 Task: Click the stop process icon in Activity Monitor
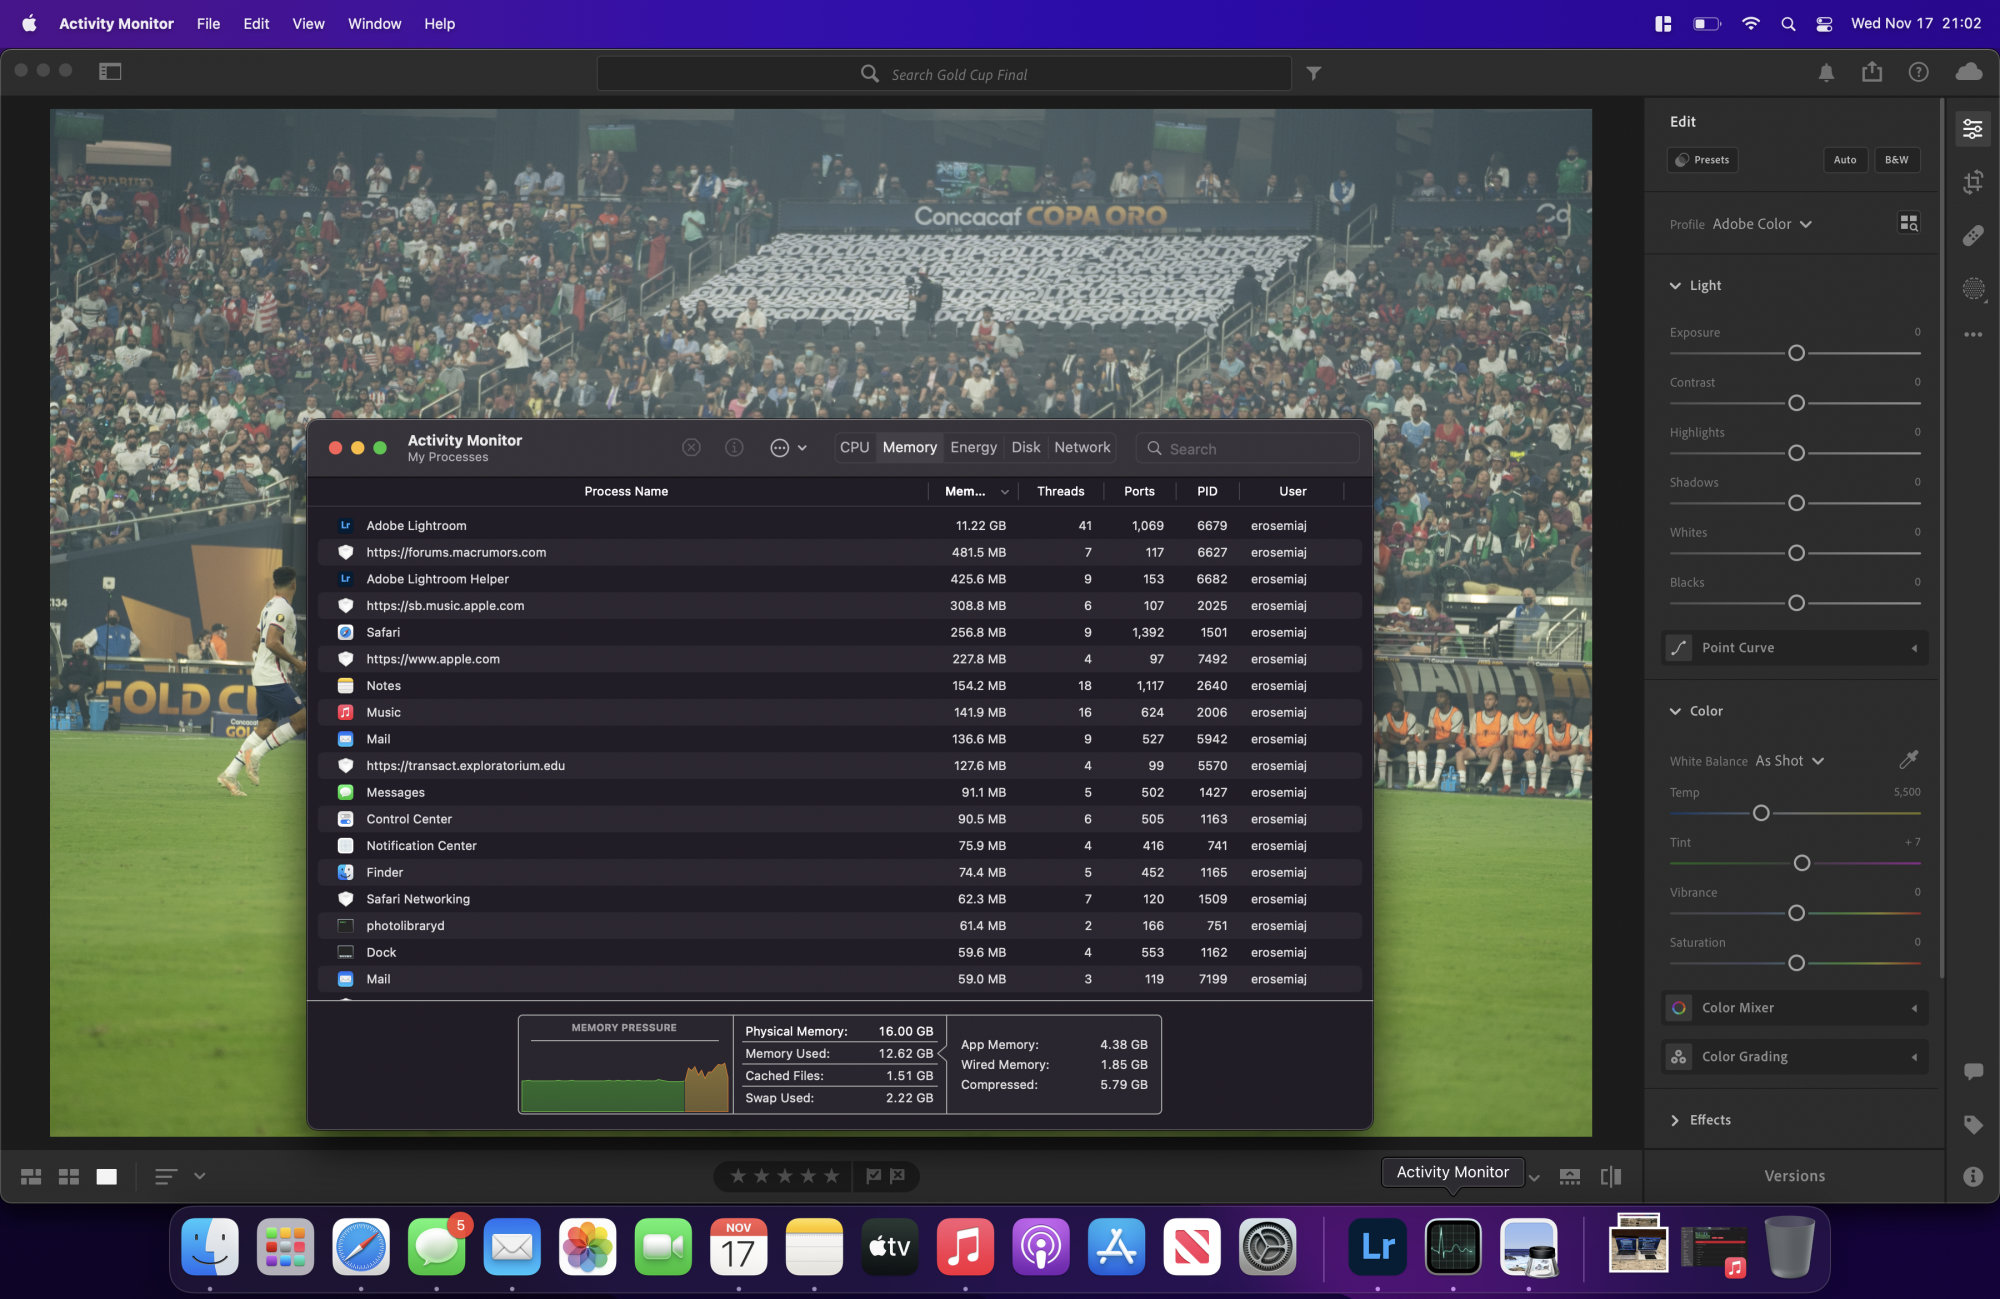tap(691, 448)
